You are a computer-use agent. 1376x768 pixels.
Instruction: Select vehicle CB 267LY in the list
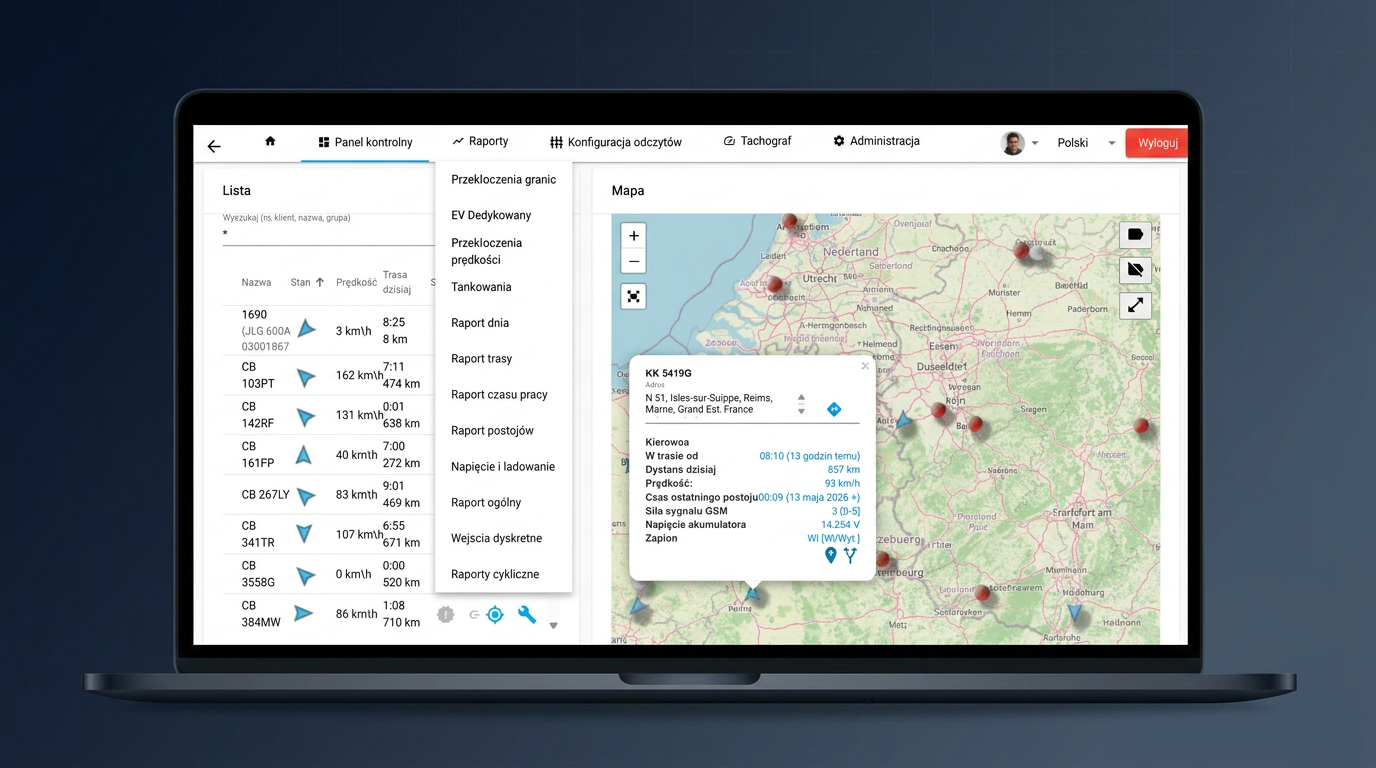pos(265,495)
